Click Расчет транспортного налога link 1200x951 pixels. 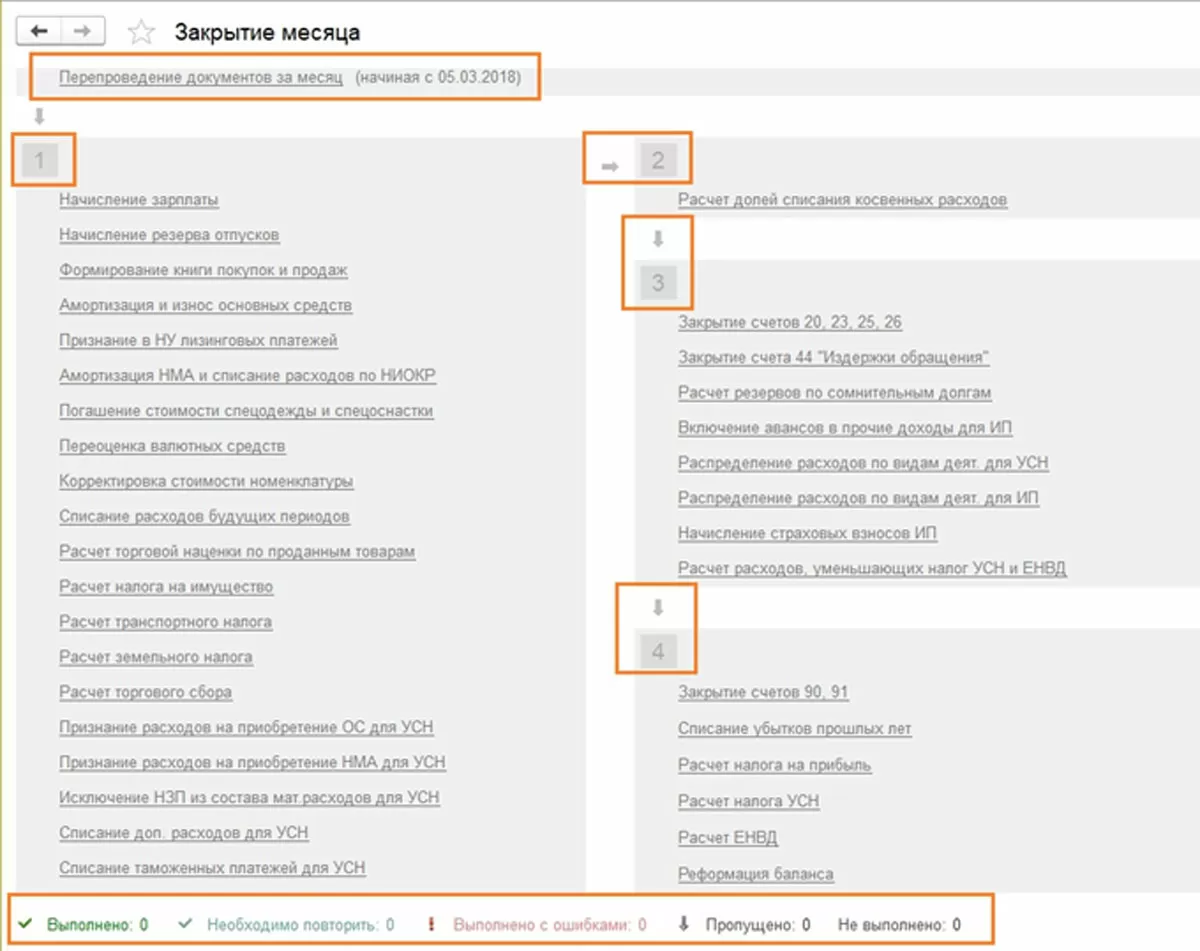(165, 622)
